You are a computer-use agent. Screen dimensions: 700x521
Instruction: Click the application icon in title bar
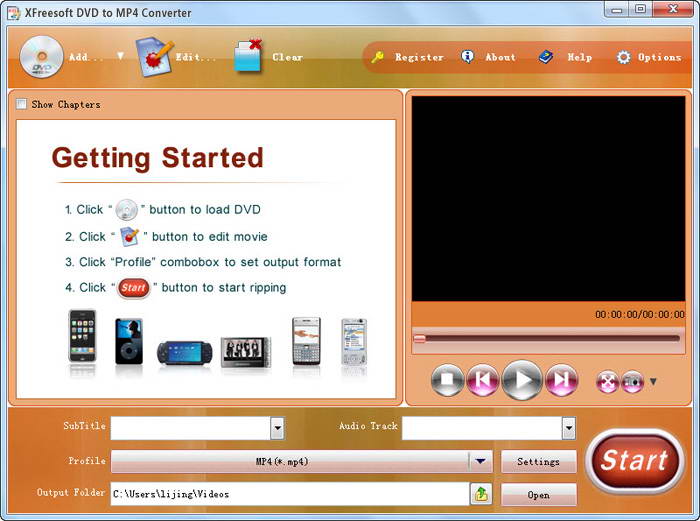(13, 13)
